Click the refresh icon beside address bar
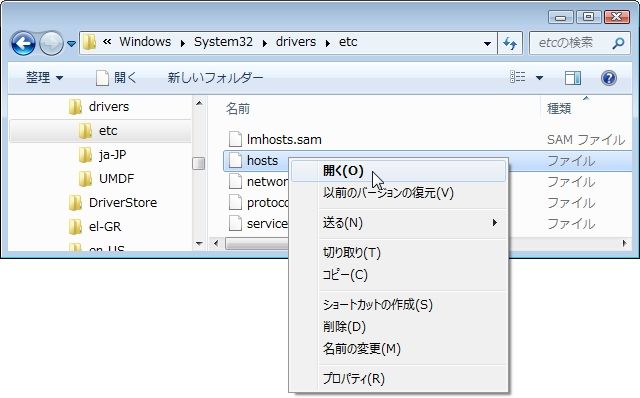Screen dimensions: 640x398 click(510, 43)
